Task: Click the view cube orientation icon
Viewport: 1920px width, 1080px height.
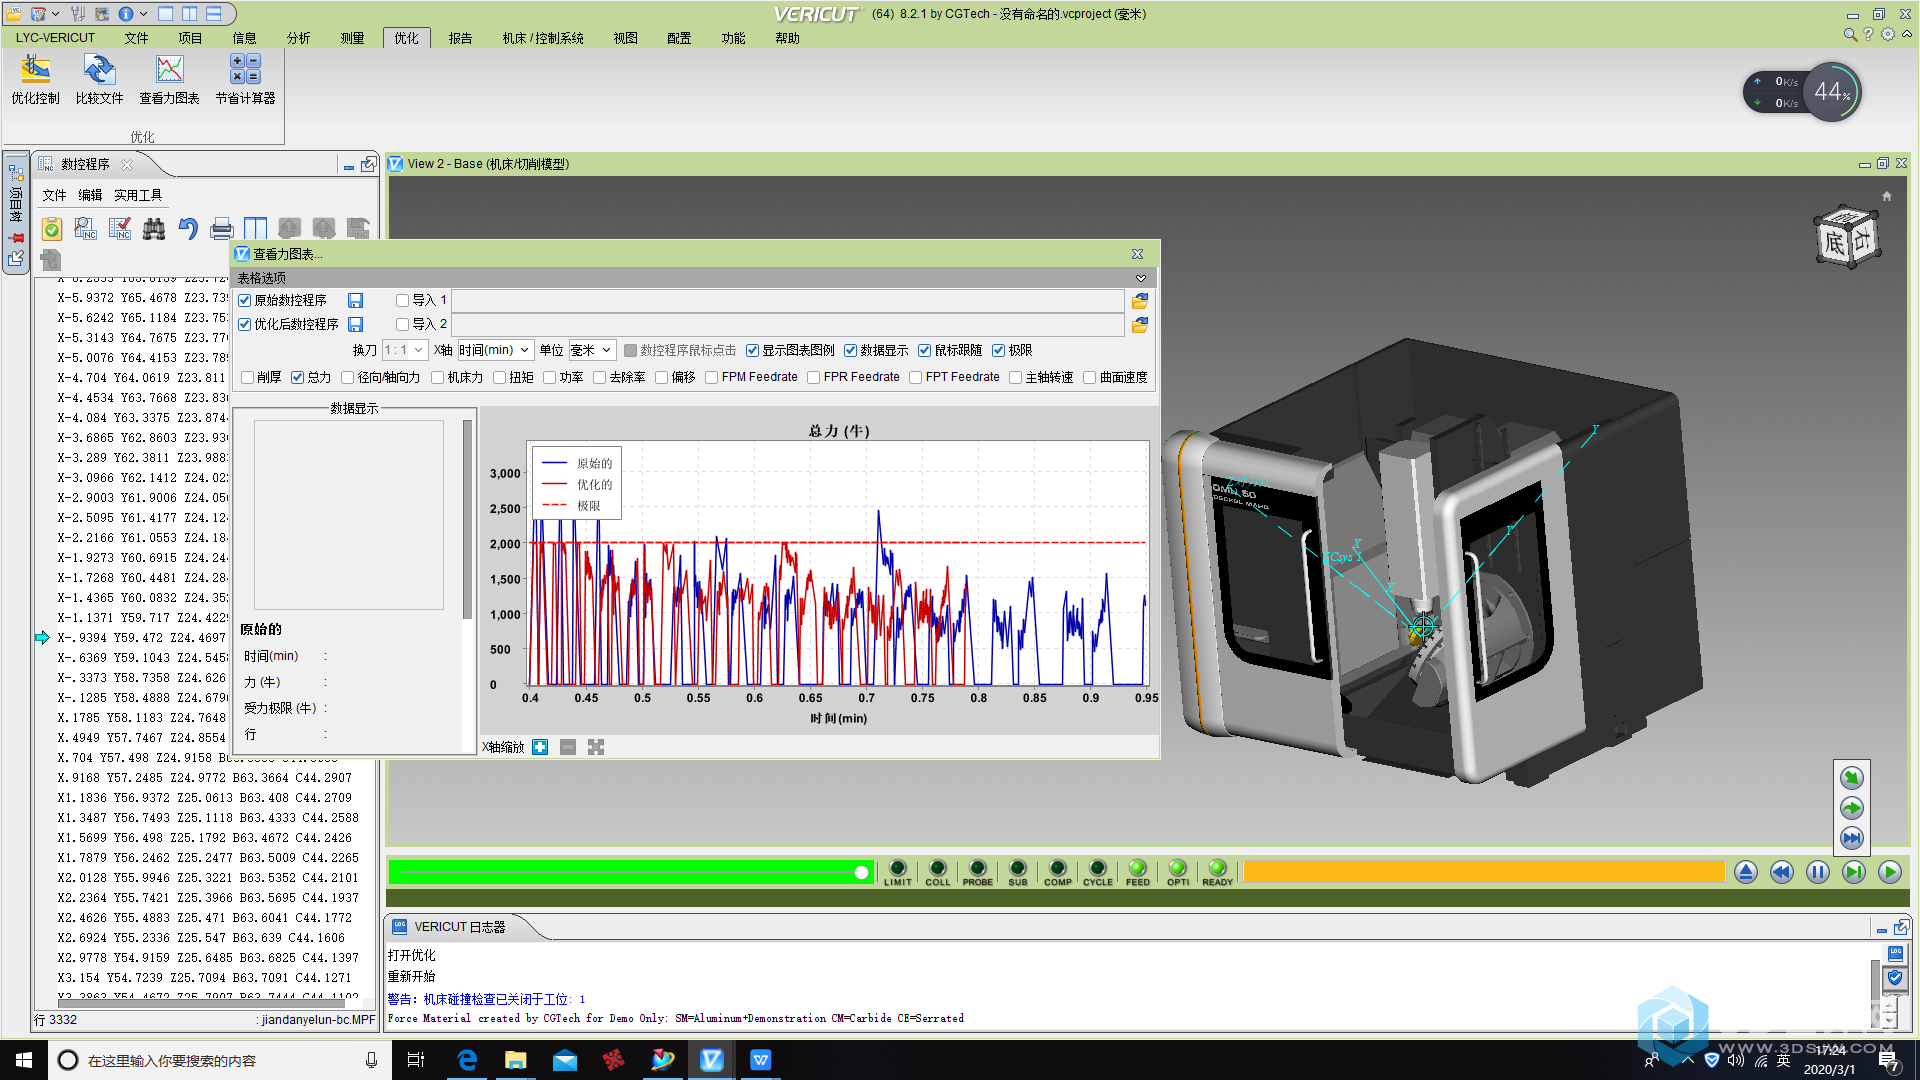Action: pyautogui.click(x=1847, y=237)
